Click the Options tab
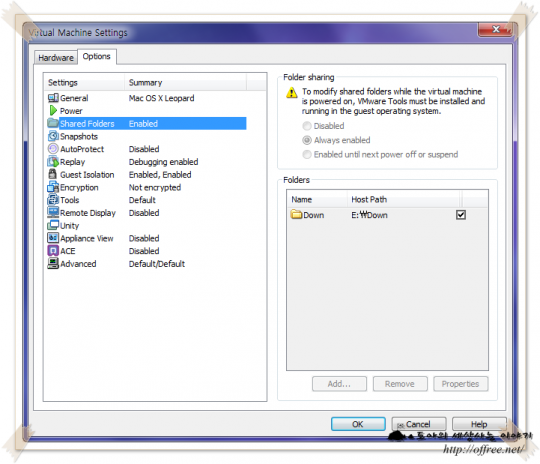540x464 pixels. 97,56
